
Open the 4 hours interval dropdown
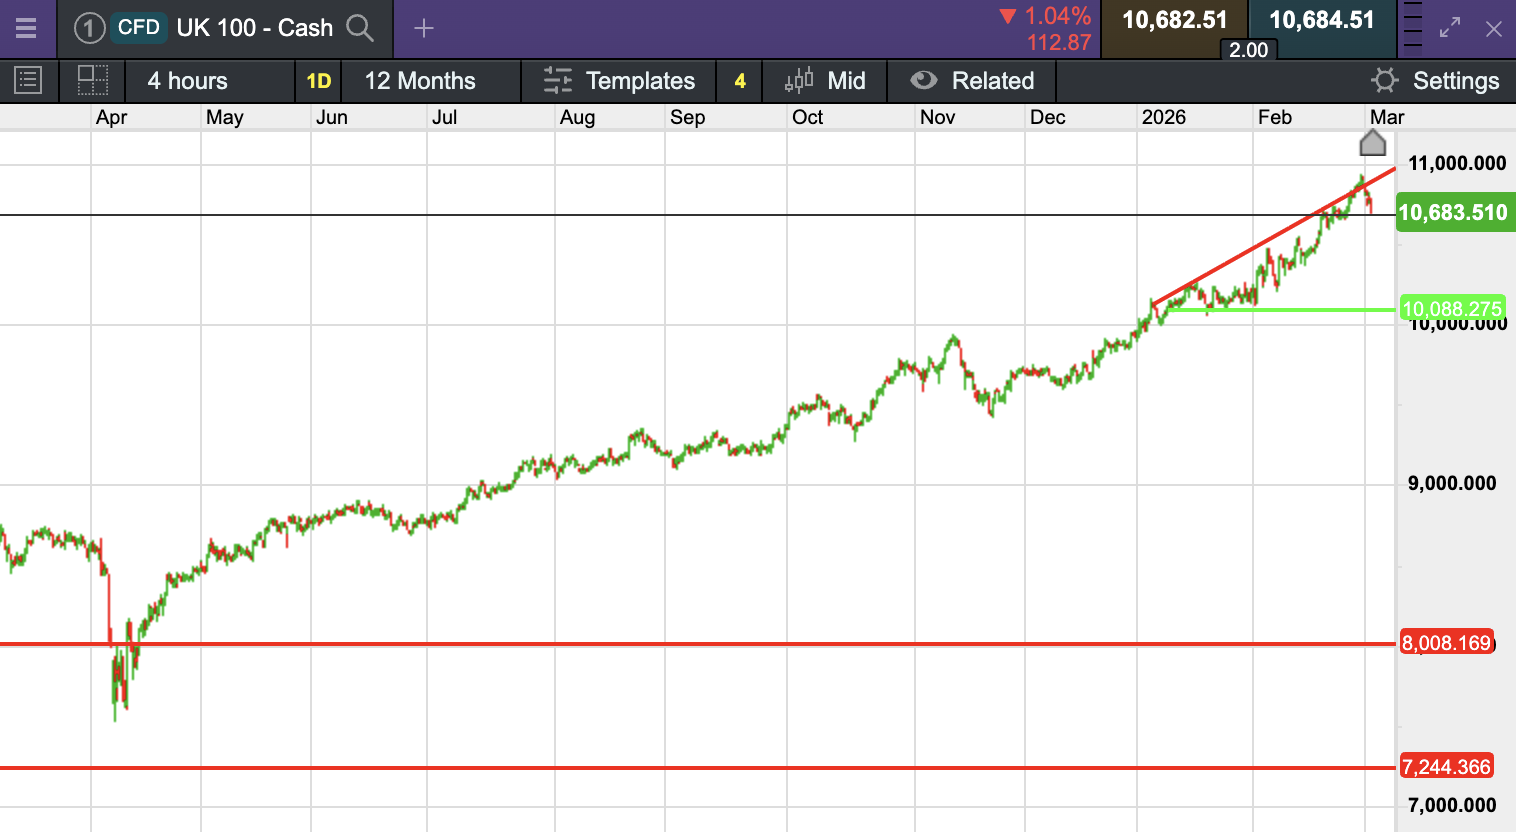(188, 81)
